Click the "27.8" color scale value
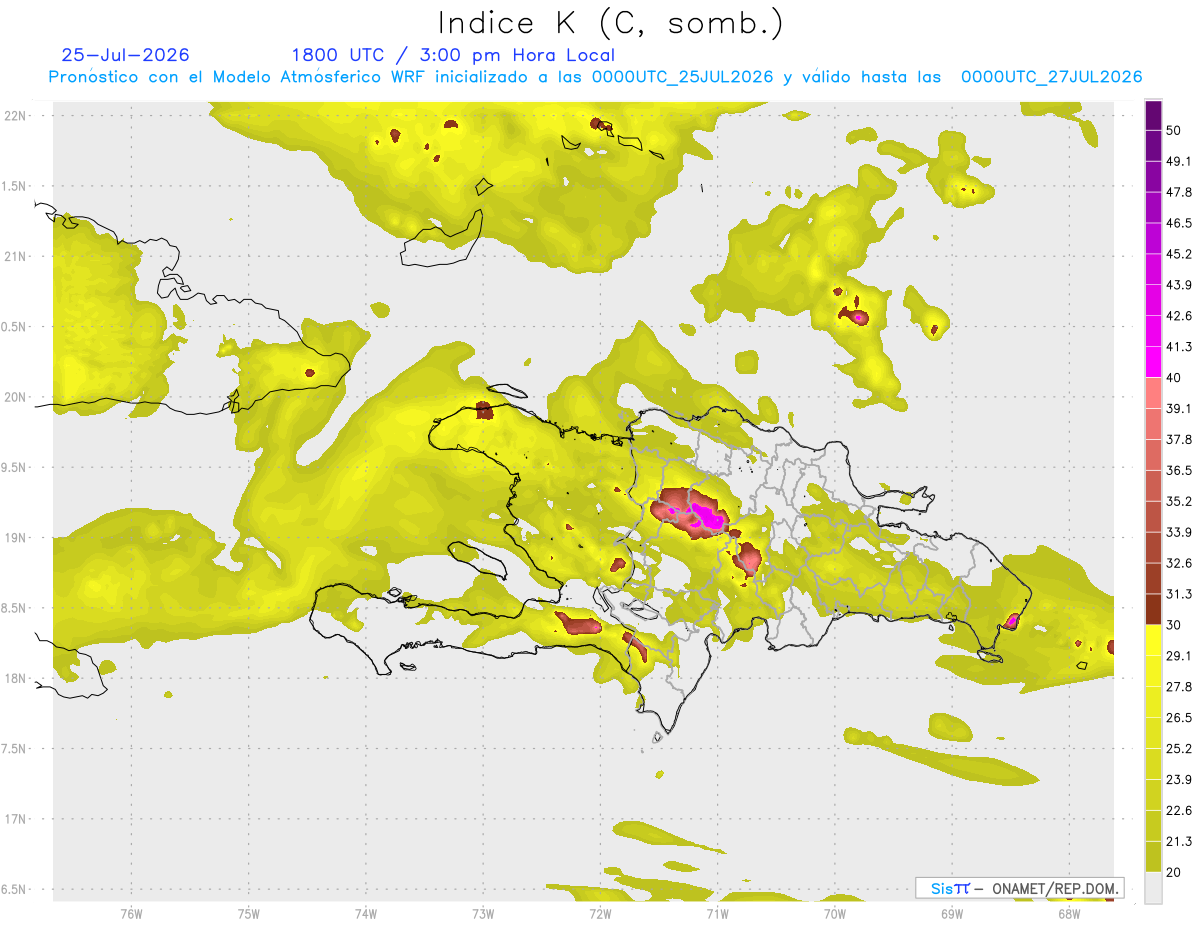The height and width of the screenshot is (927, 1200). [x=1179, y=687]
